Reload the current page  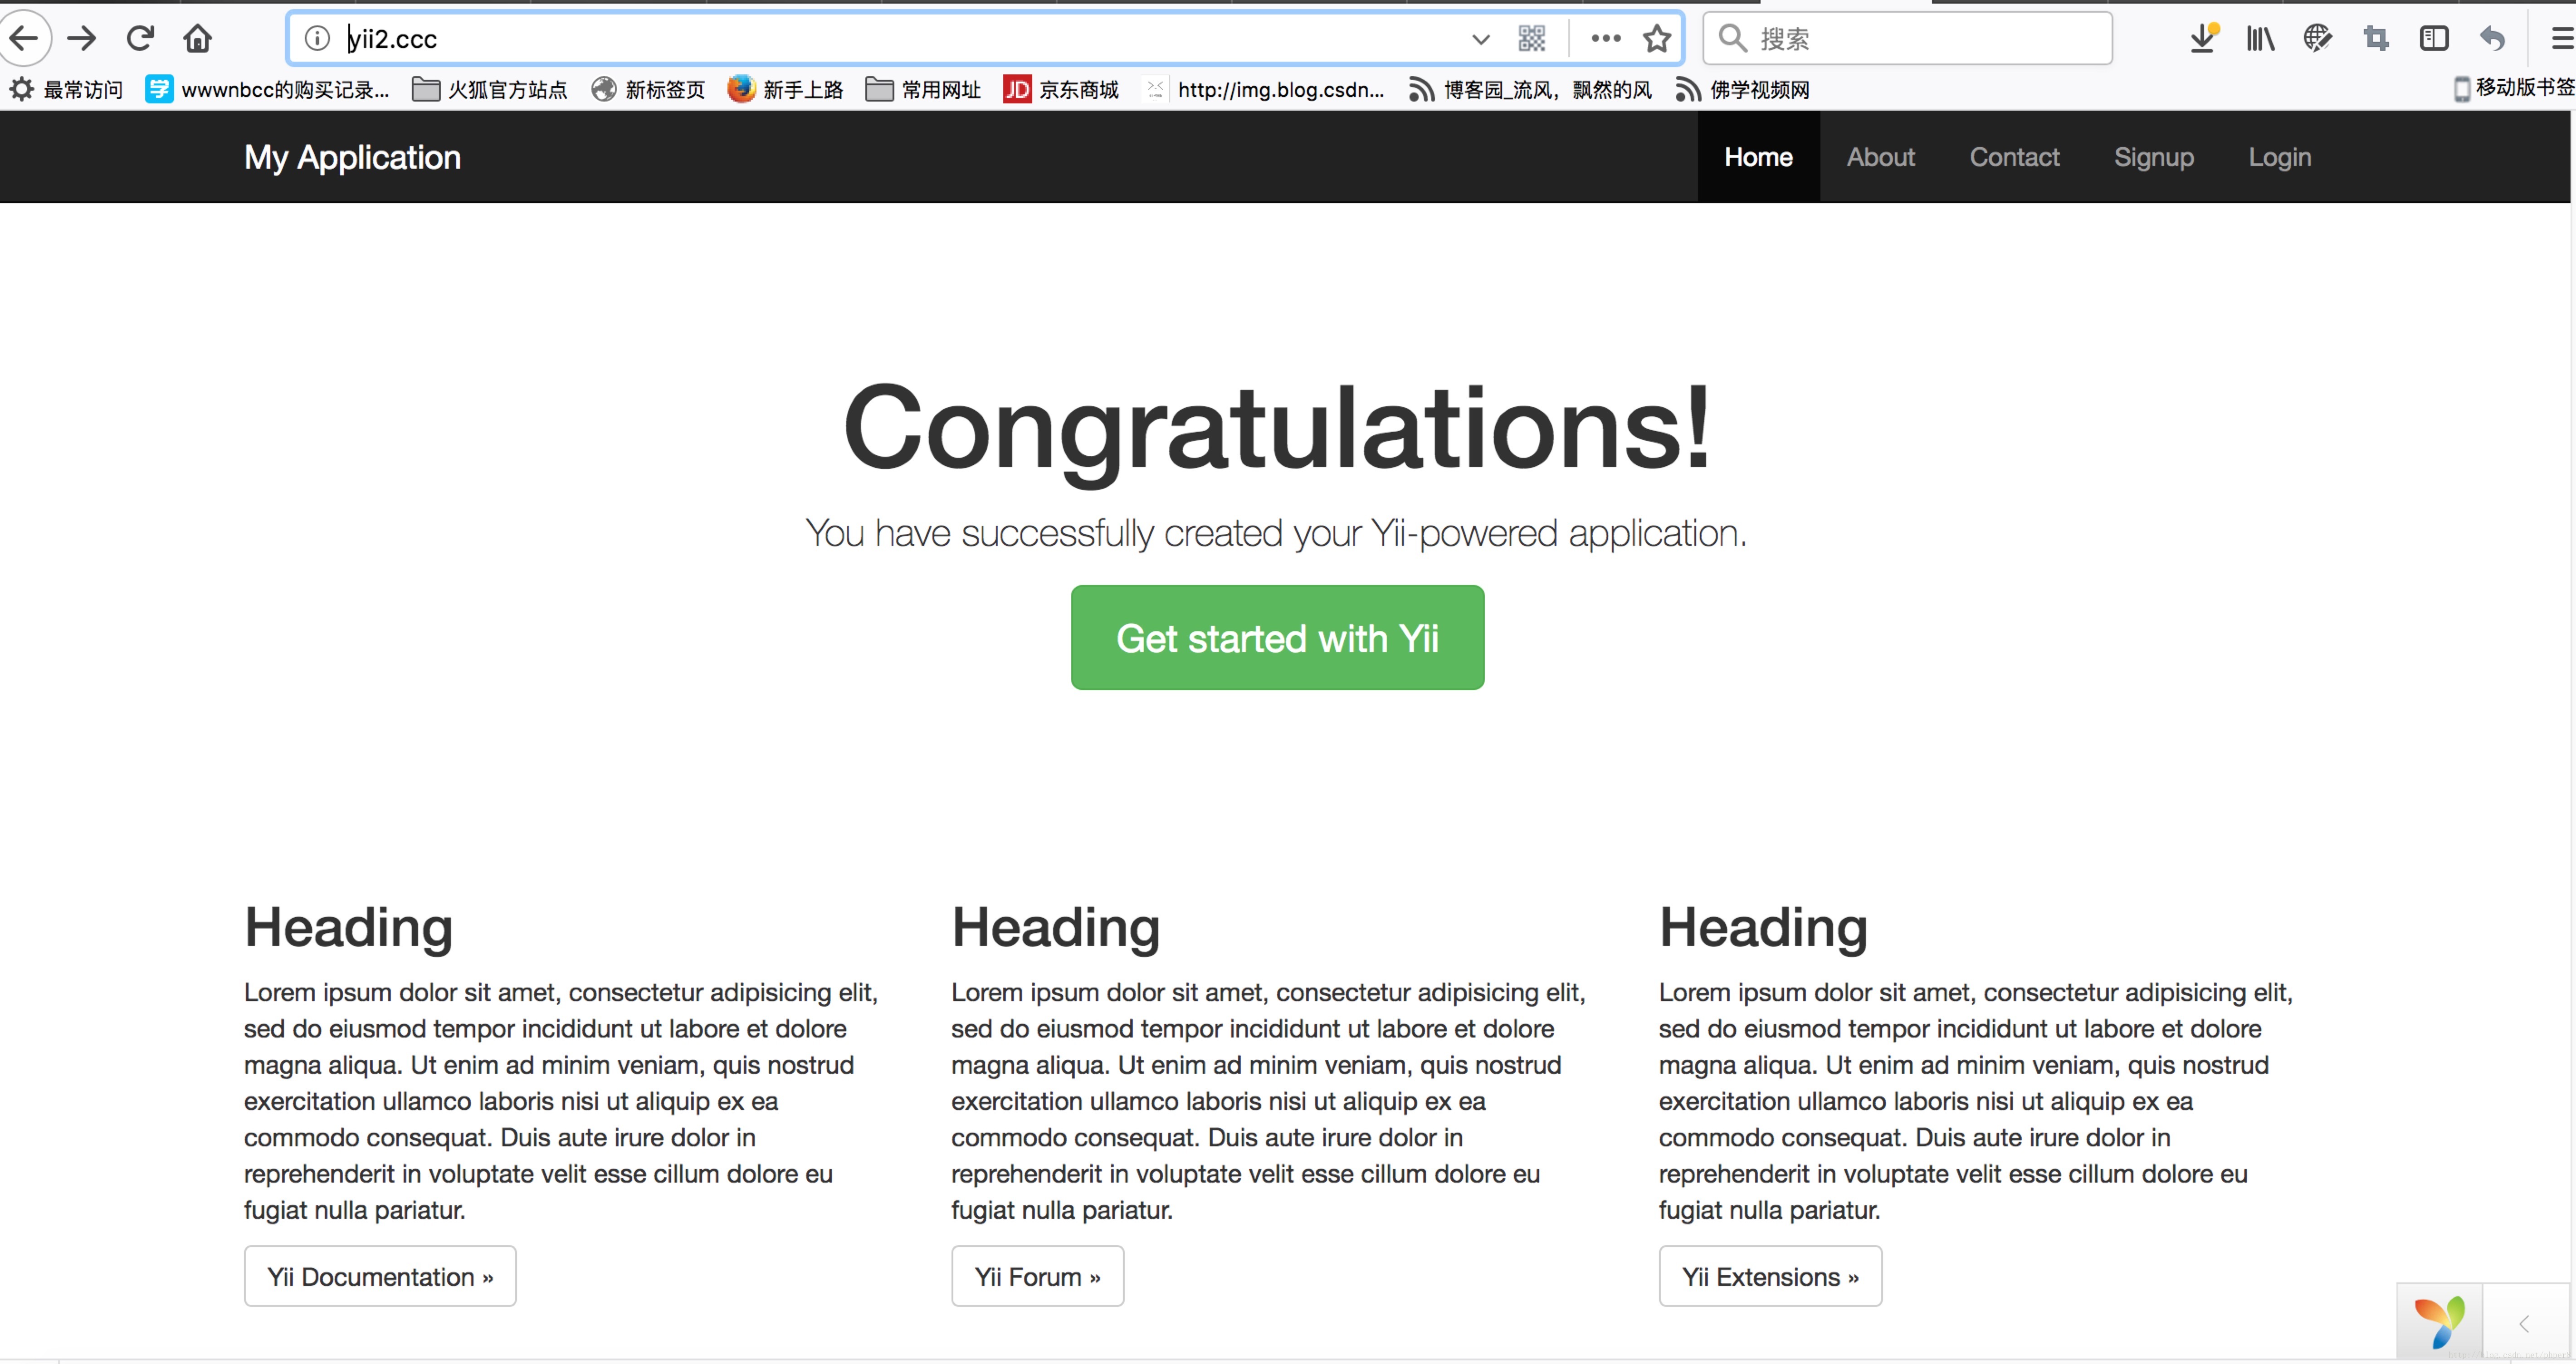tap(140, 39)
